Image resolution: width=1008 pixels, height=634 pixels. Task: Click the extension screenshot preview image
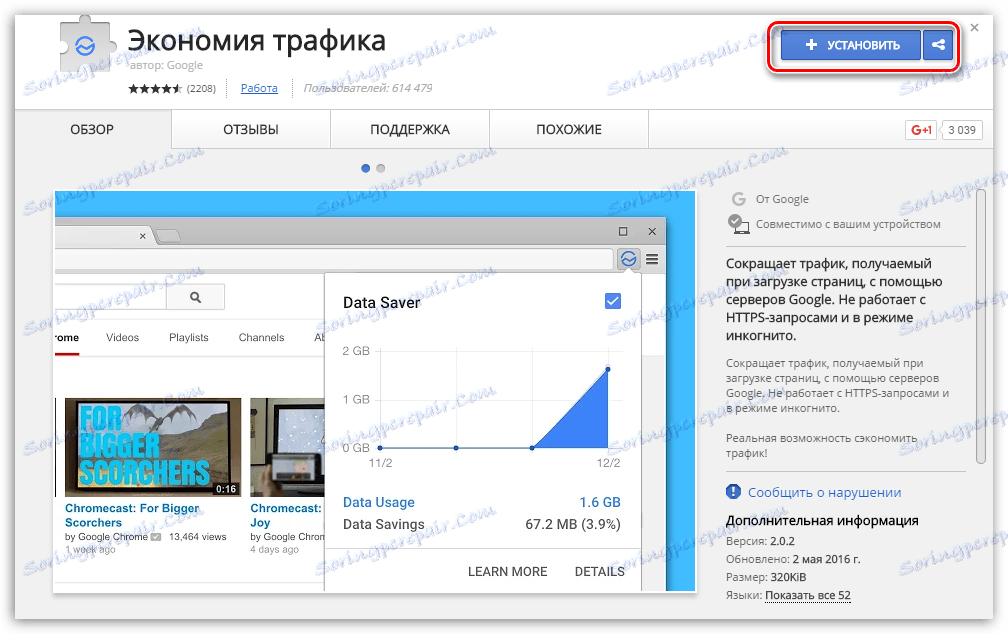click(375, 391)
